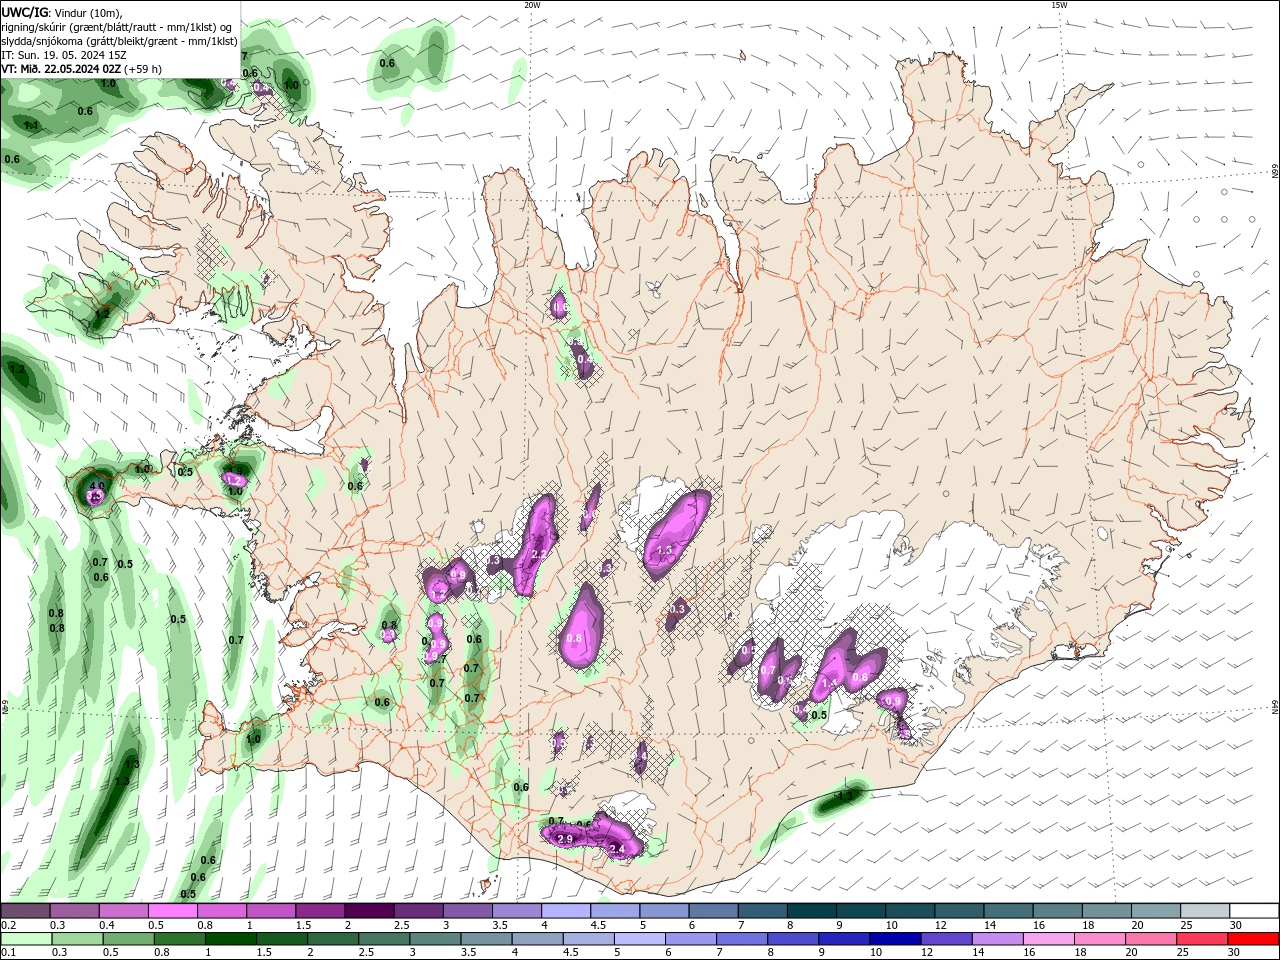This screenshot has width=1280, height=960.
Task: Pick the pure red swatch ending the lower legend
Action: (1254, 939)
